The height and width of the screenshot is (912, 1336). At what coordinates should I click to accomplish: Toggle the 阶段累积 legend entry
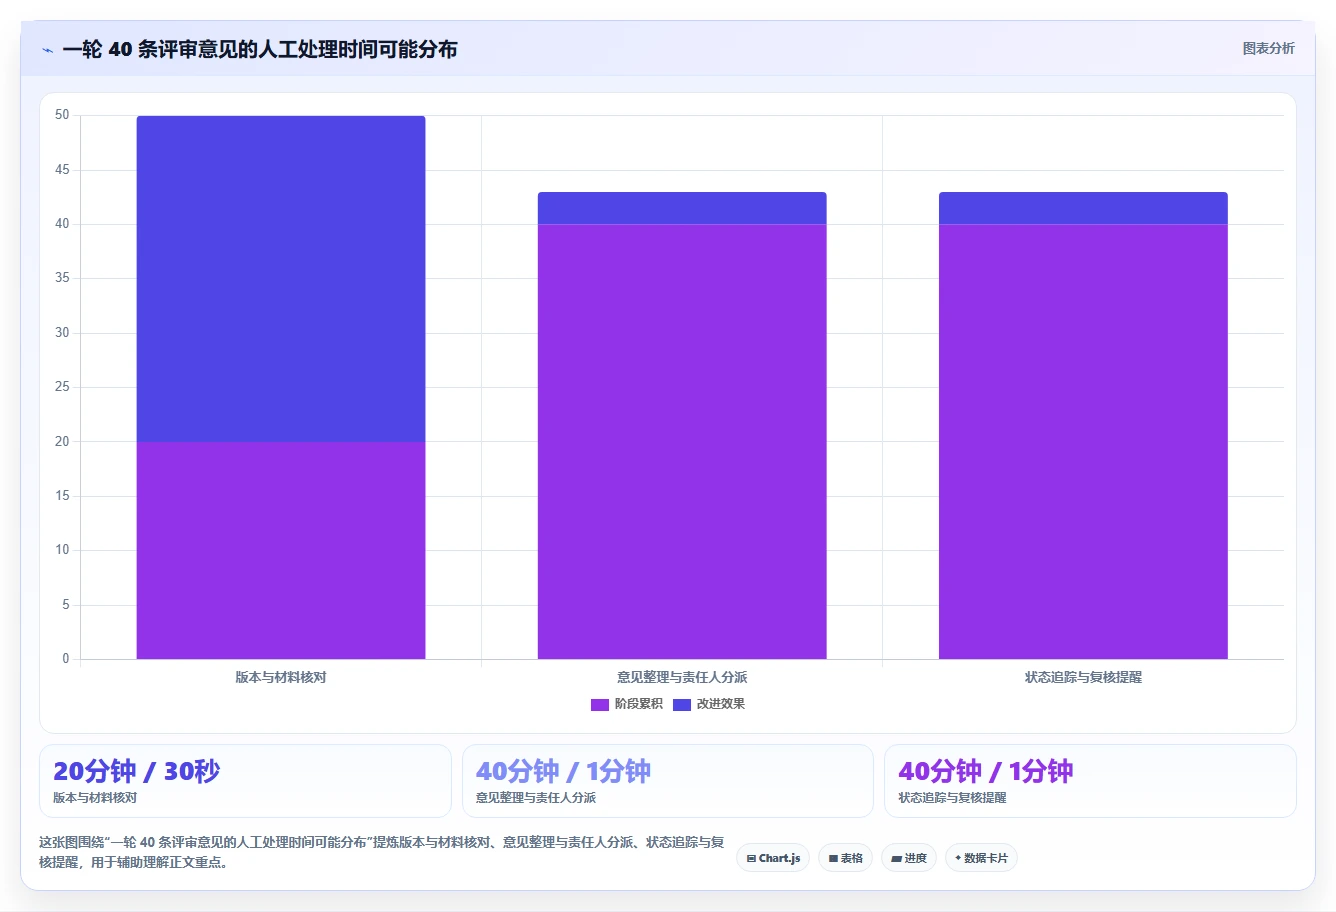[627, 704]
